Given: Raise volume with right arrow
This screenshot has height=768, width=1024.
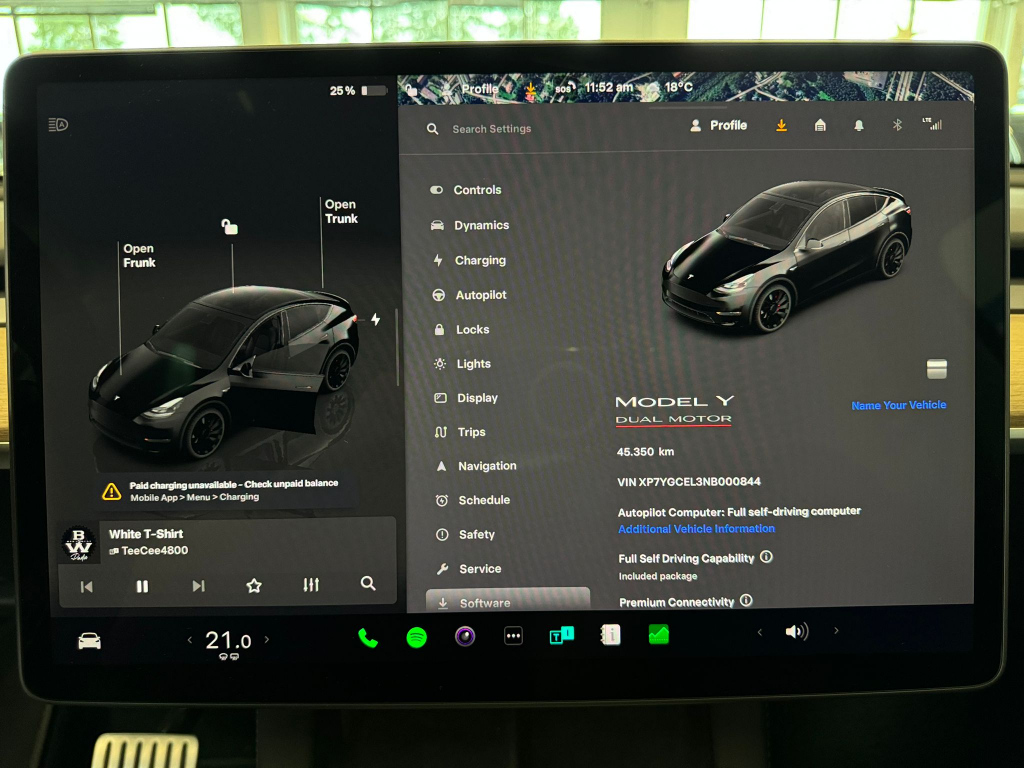Looking at the screenshot, I should pyautogui.click(x=836, y=631).
